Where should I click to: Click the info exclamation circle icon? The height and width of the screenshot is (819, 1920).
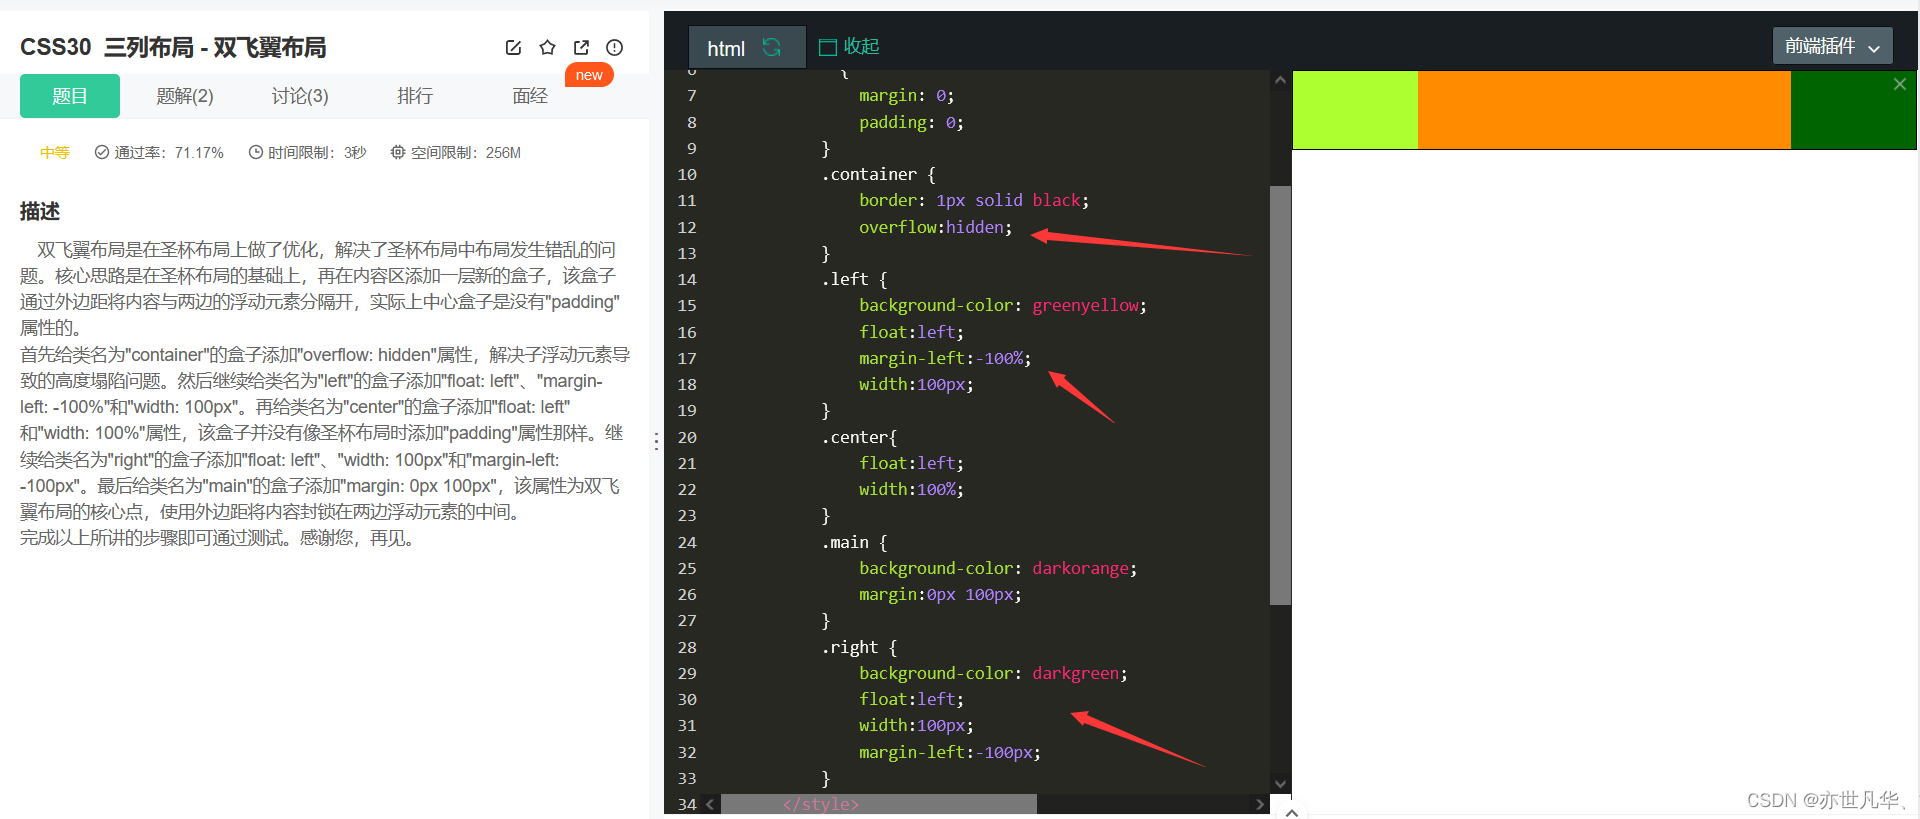[615, 47]
